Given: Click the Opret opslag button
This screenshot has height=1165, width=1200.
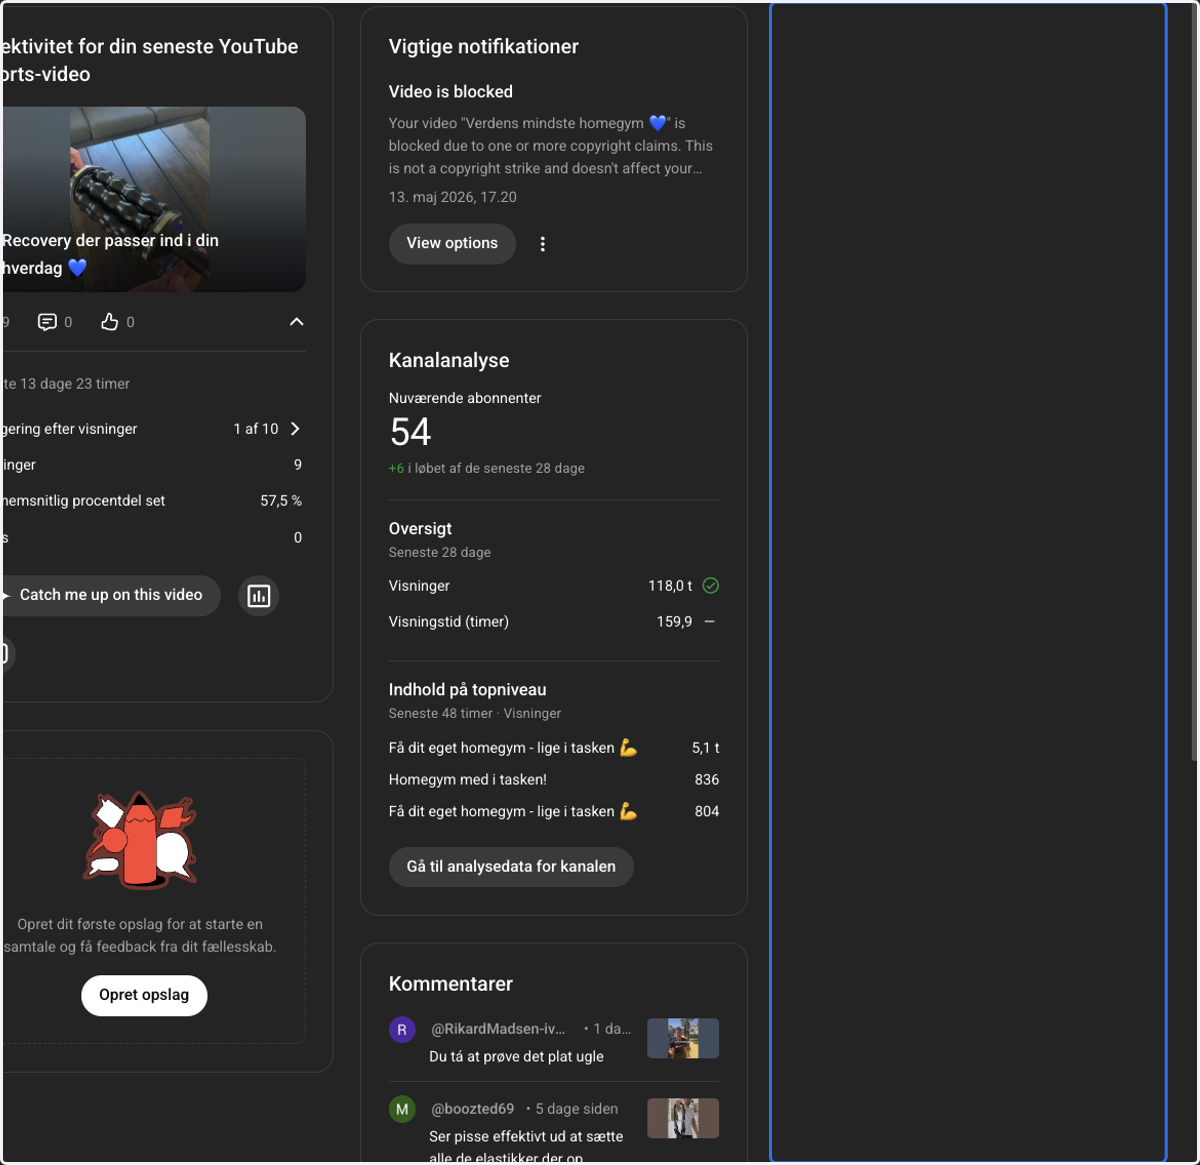Looking at the screenshot, I should click(x=144, y=995).
